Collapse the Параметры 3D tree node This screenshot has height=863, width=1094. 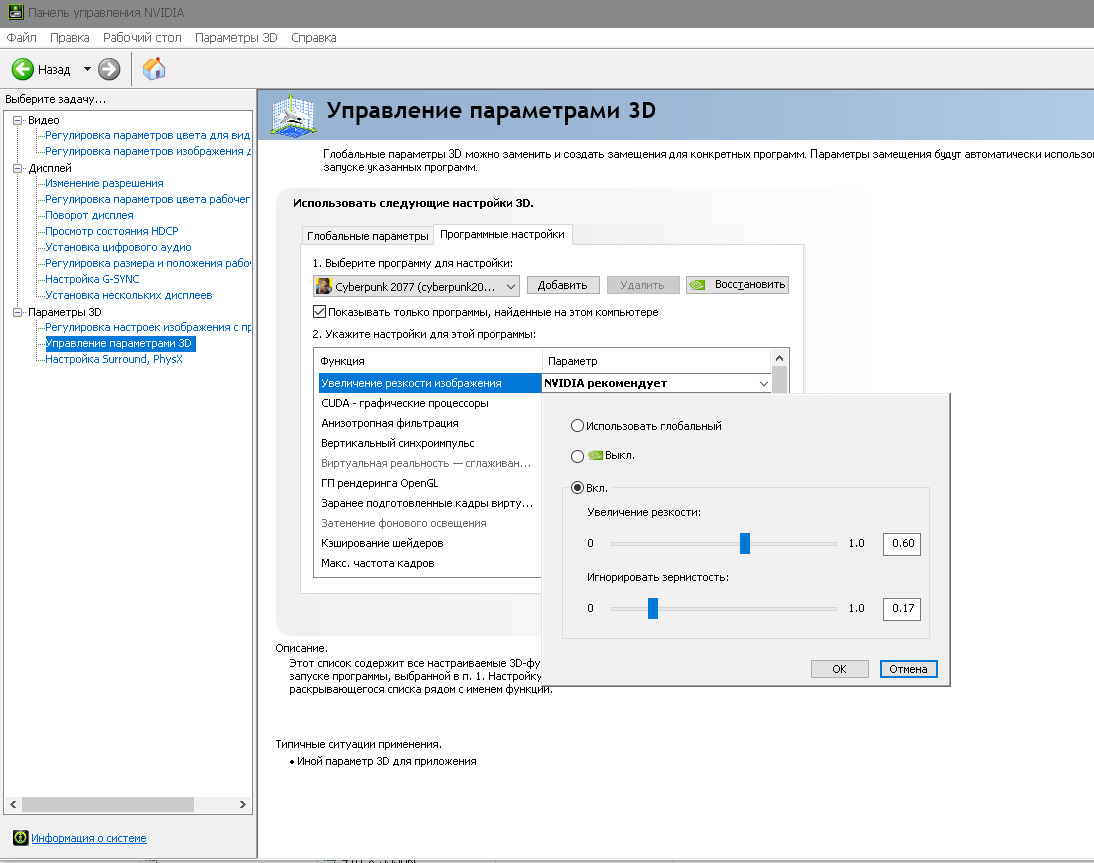18,312
